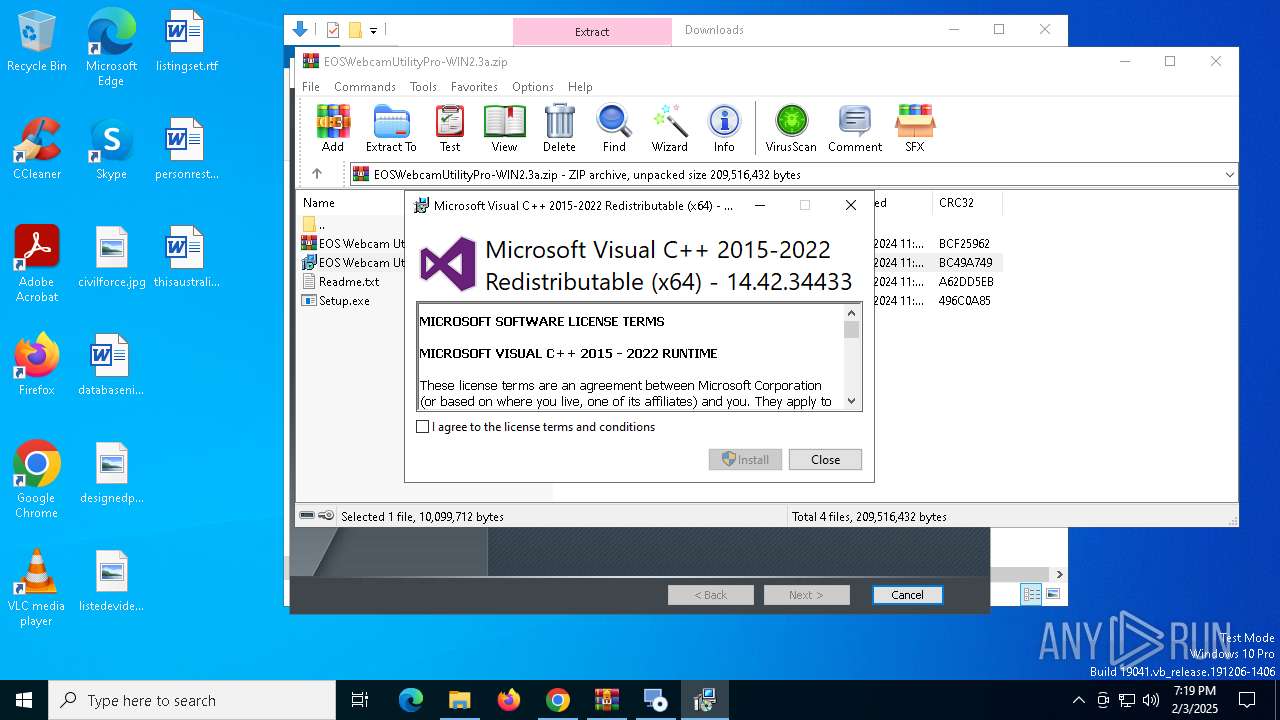Open the File menu in WinRAR

point(311,87)
